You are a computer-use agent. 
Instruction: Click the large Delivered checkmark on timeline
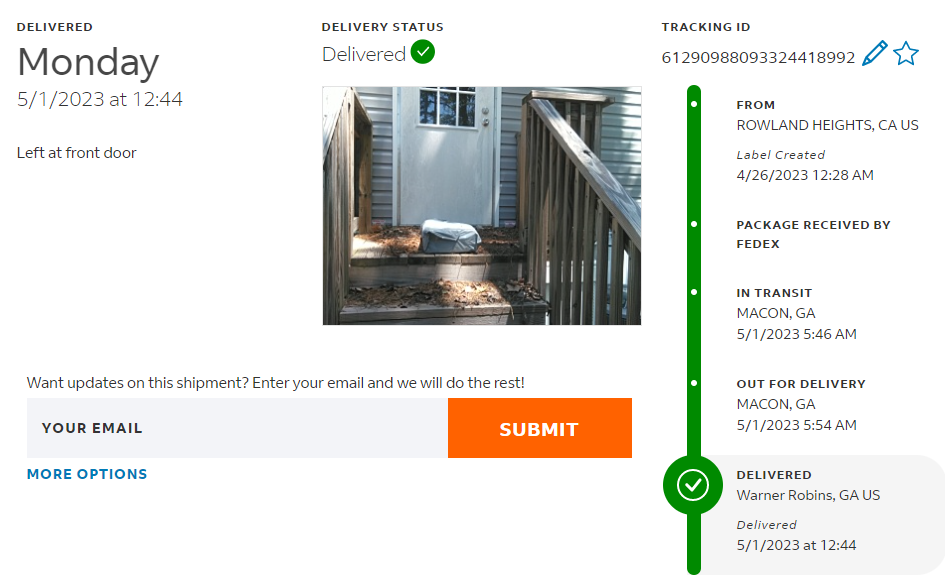pyautogui.click(x=693, y=485)
